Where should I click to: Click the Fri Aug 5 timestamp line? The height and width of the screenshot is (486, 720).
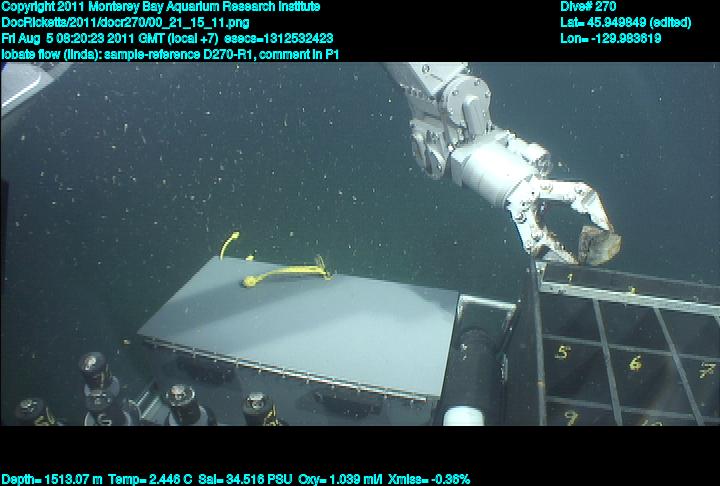[x=167, y=38]
